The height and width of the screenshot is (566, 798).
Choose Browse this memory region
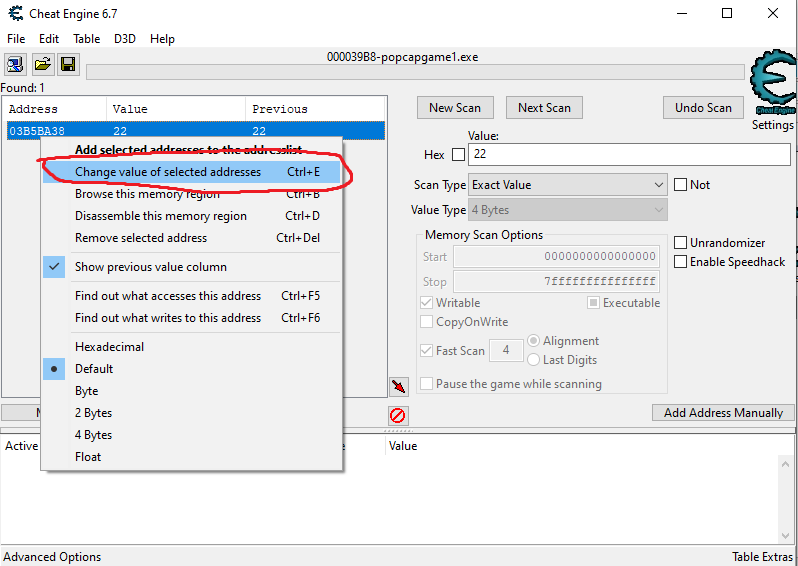click(x=191, y=194)
